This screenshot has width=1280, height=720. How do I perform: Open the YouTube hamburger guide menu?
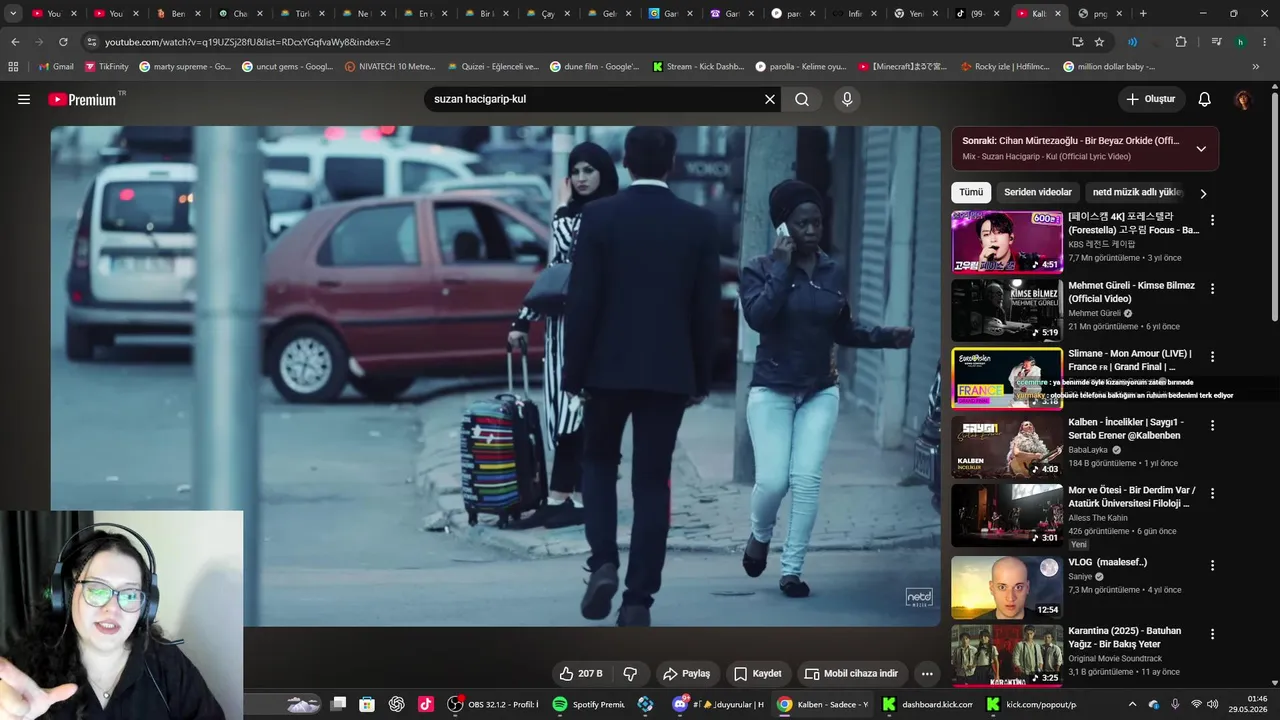point(24,99)
